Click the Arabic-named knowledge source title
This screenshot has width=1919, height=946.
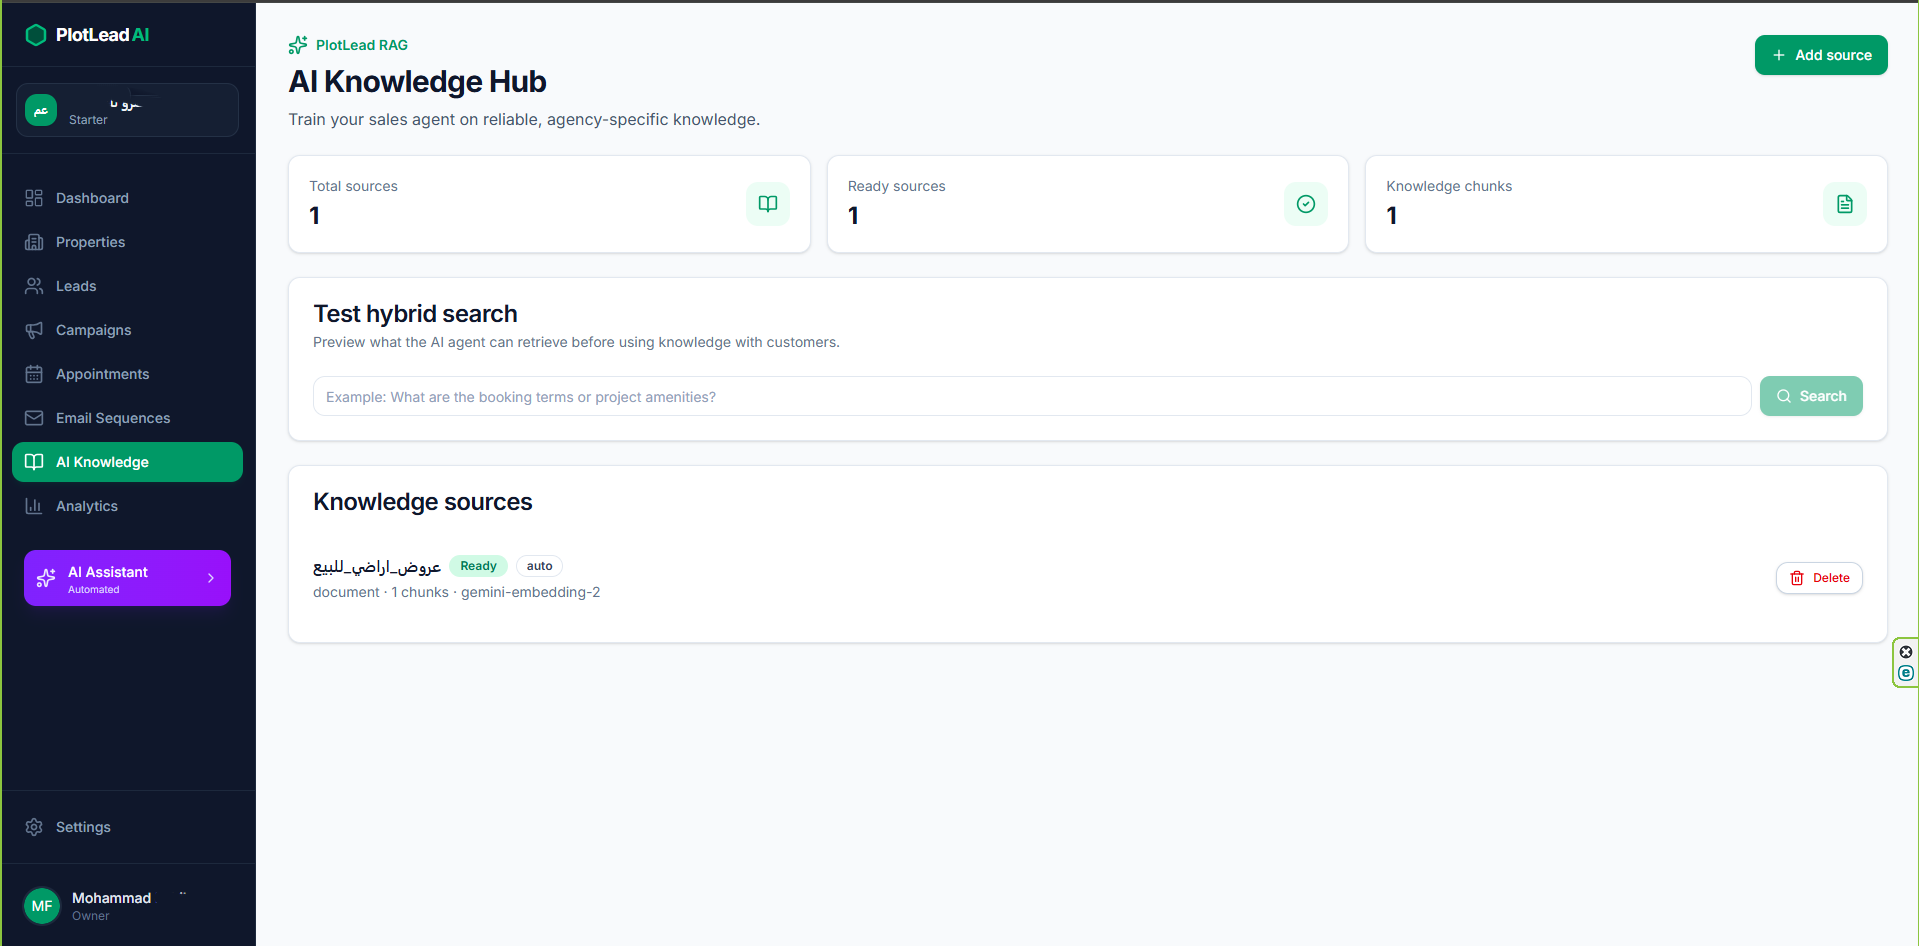[x=377, y=567]
